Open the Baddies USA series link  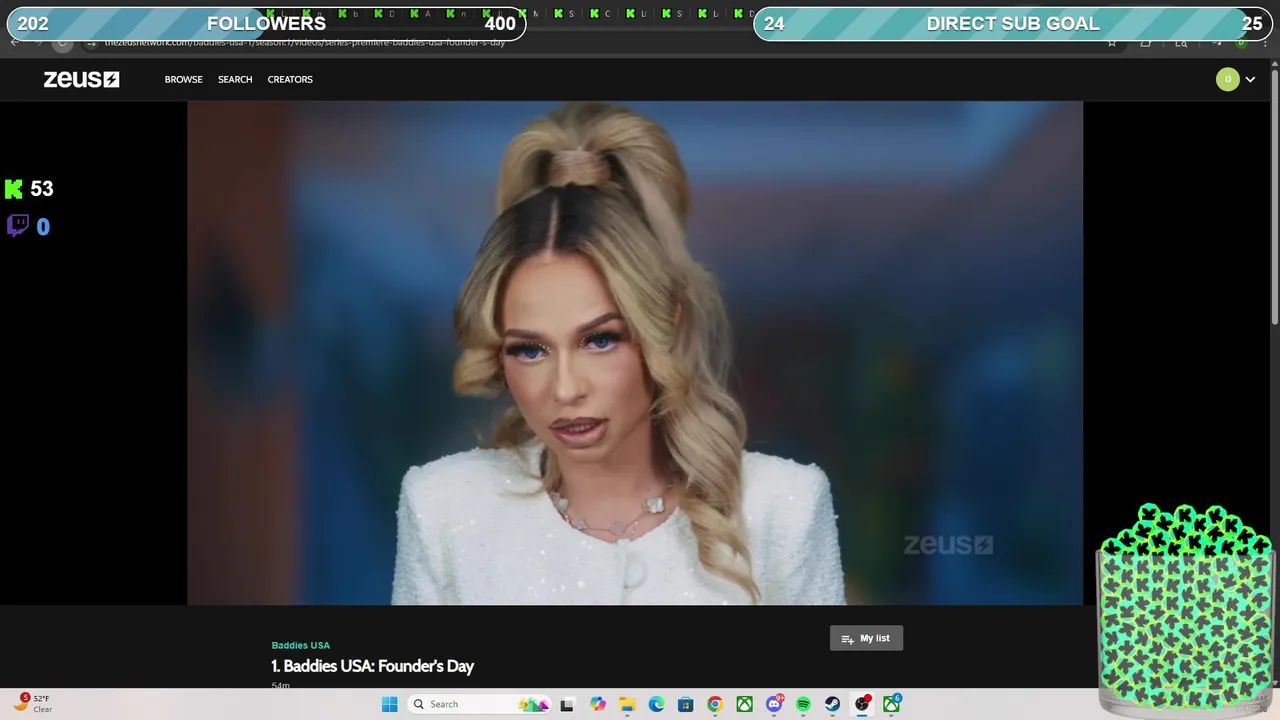(300, 645)
